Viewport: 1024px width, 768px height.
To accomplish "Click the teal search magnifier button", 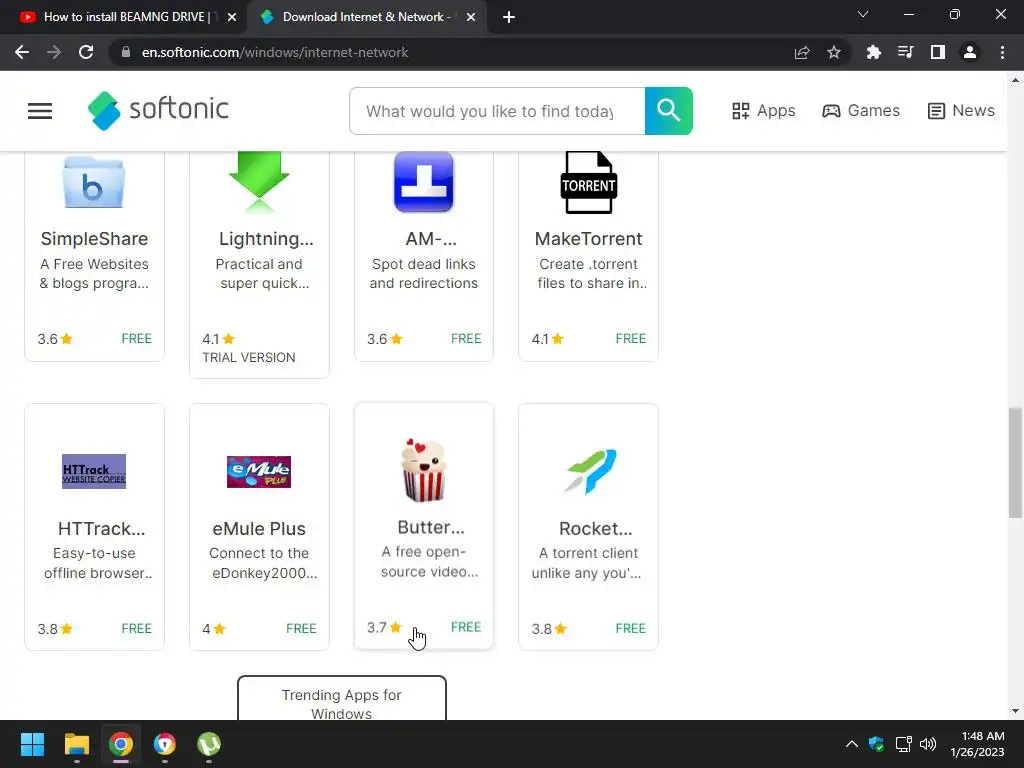I will point(668,111).
